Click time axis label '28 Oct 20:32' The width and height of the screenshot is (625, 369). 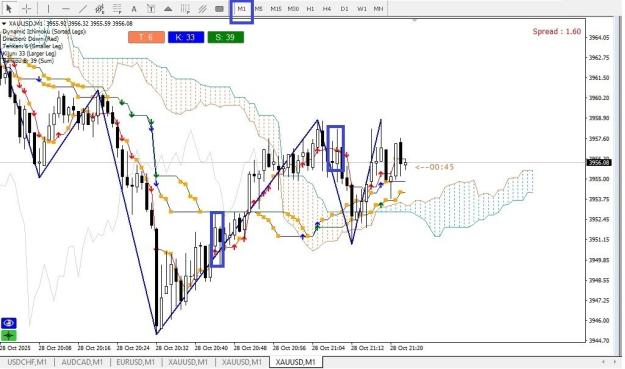click(172, 348)
